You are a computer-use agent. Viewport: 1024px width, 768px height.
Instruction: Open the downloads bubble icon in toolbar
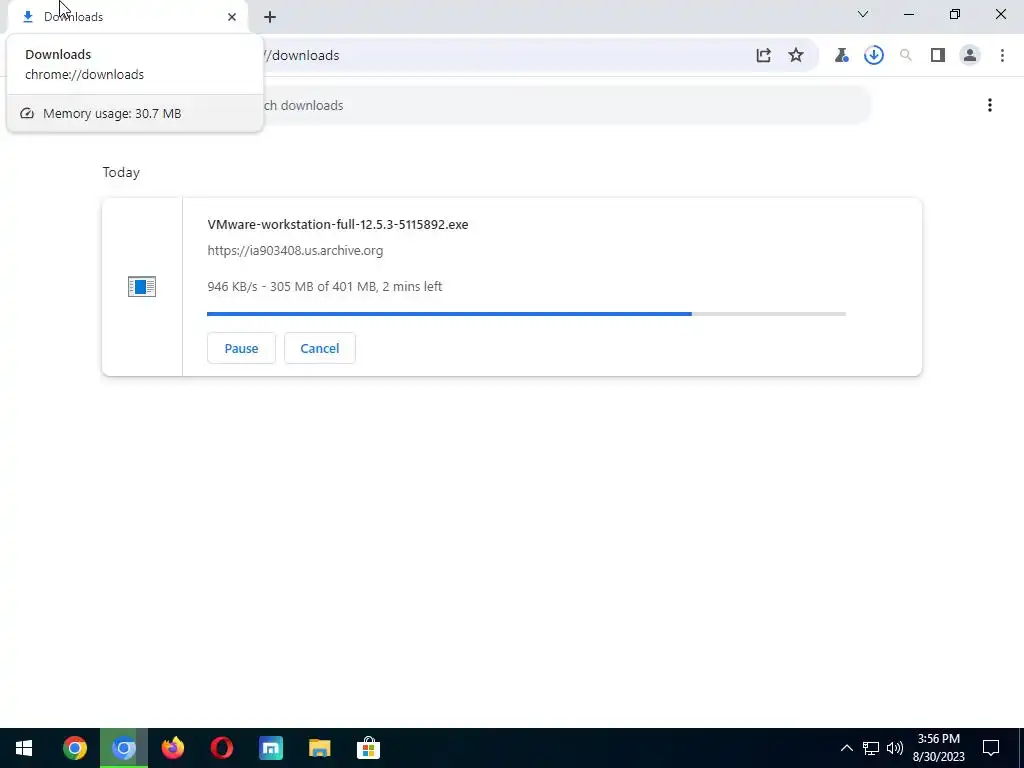(x=874, y=56)
